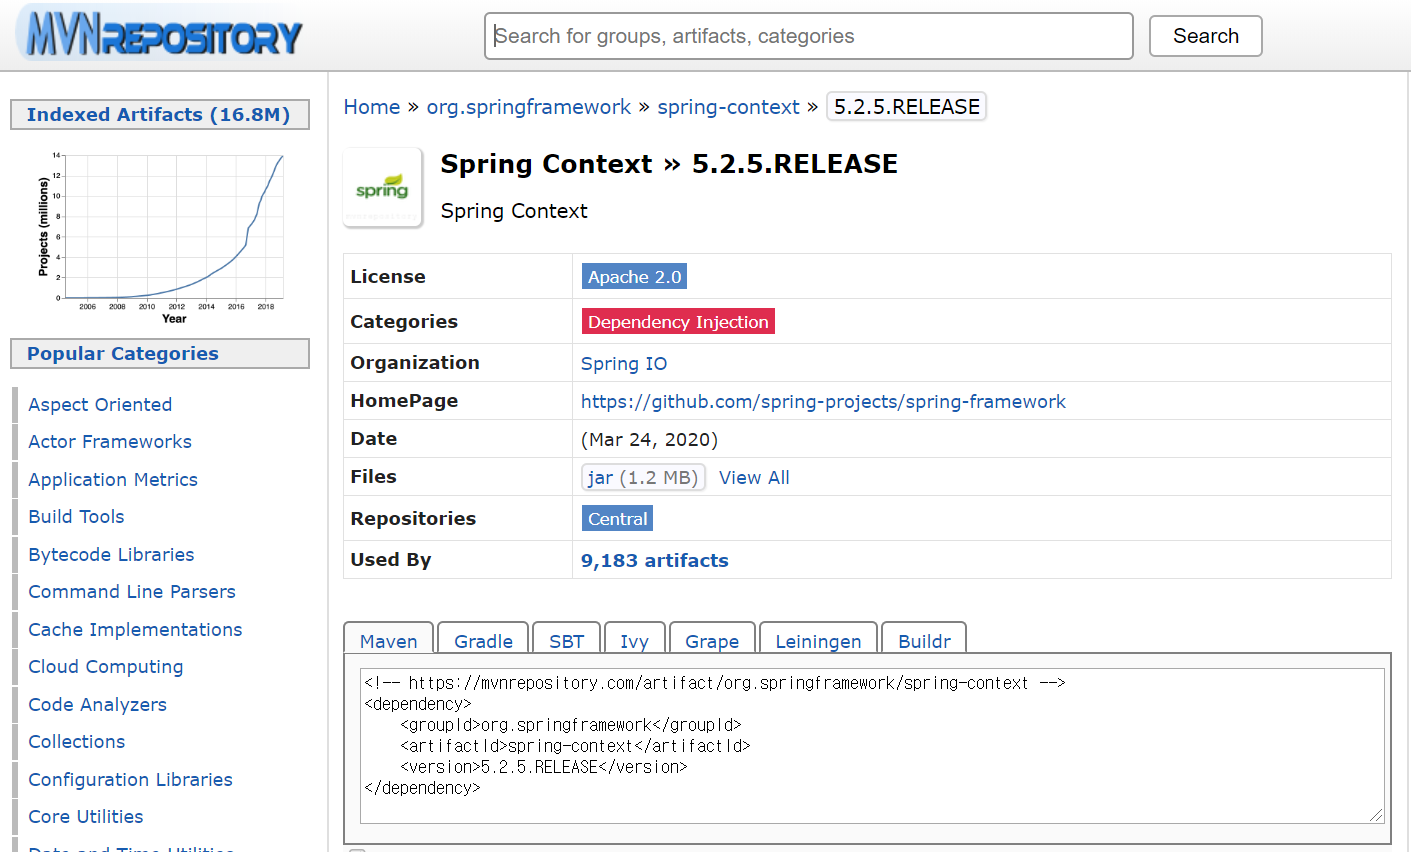Open Bytecode Libraries category
The width and height of the screenshot is (1411, 852).
point(111,555)
